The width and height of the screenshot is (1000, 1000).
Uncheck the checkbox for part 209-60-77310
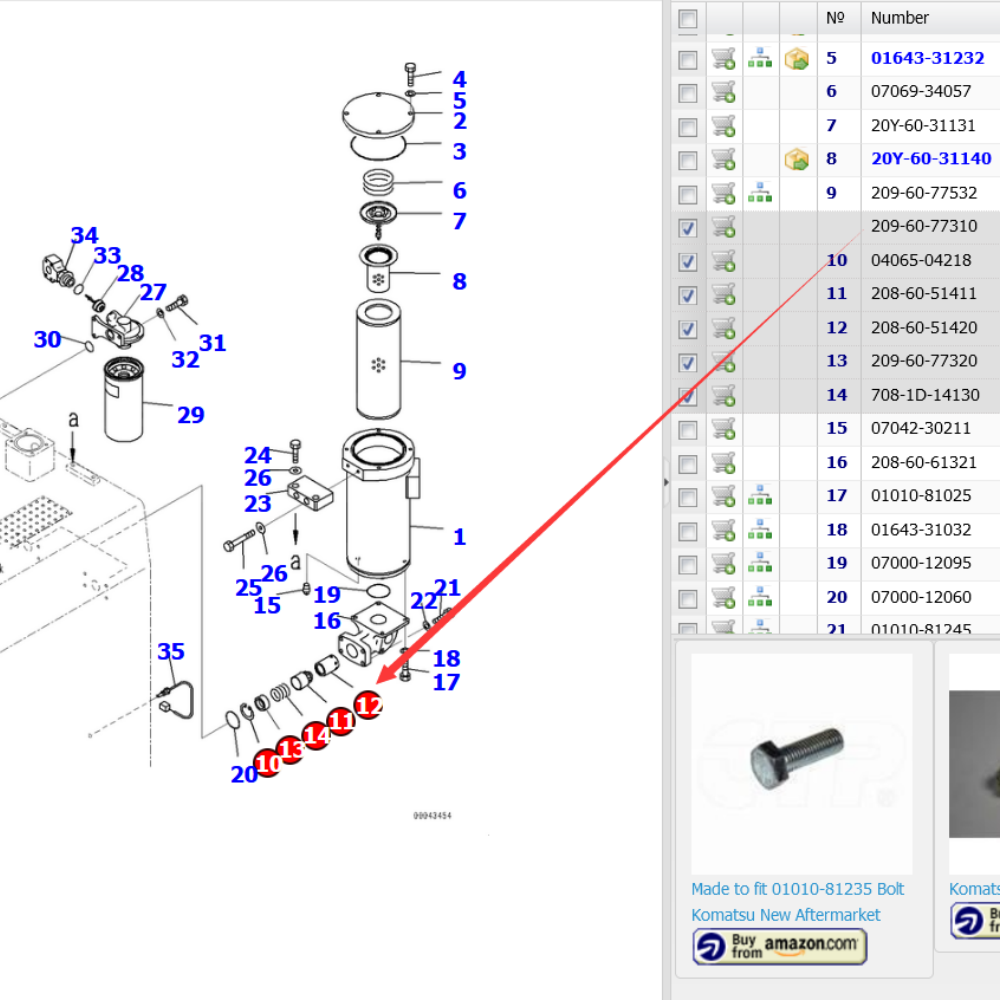[688, 228]
